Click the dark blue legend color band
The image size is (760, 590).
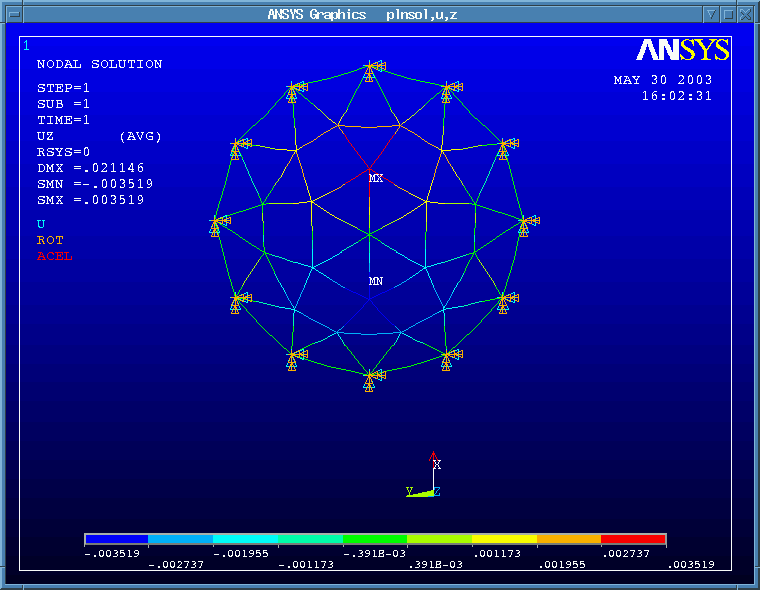coord(116,539)
